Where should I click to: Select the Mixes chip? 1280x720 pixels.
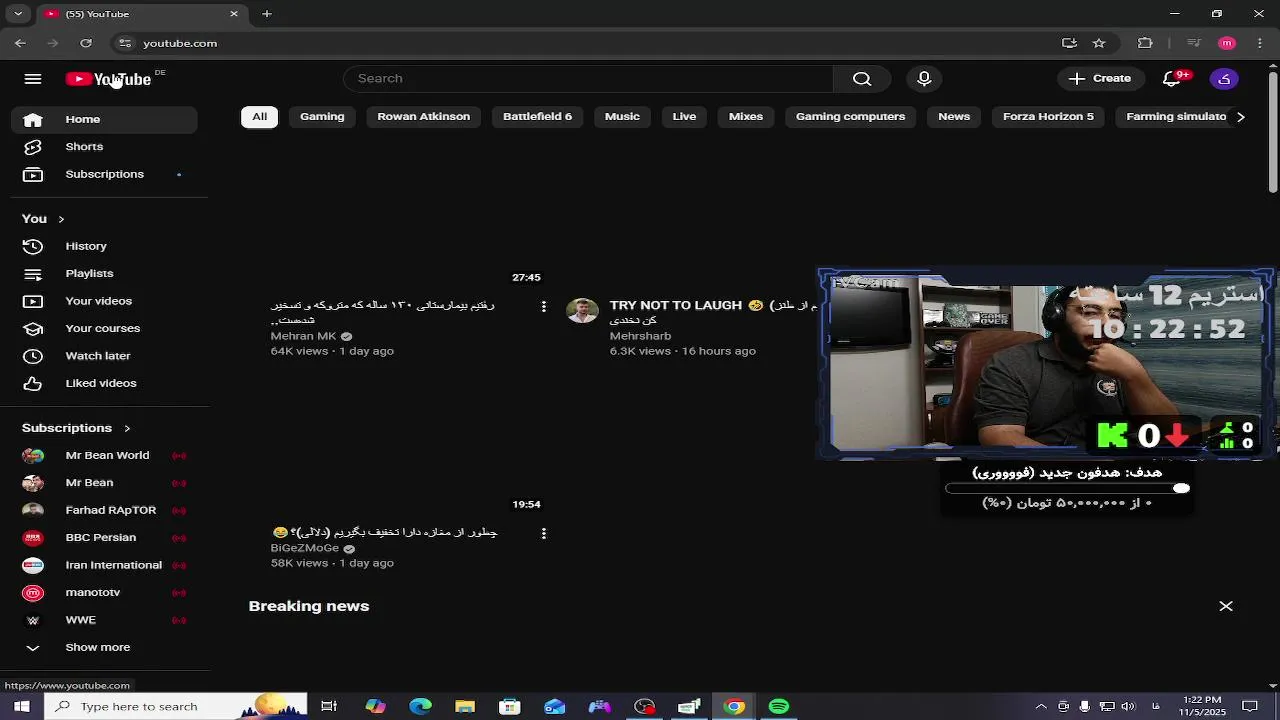(x=745, y=117)
